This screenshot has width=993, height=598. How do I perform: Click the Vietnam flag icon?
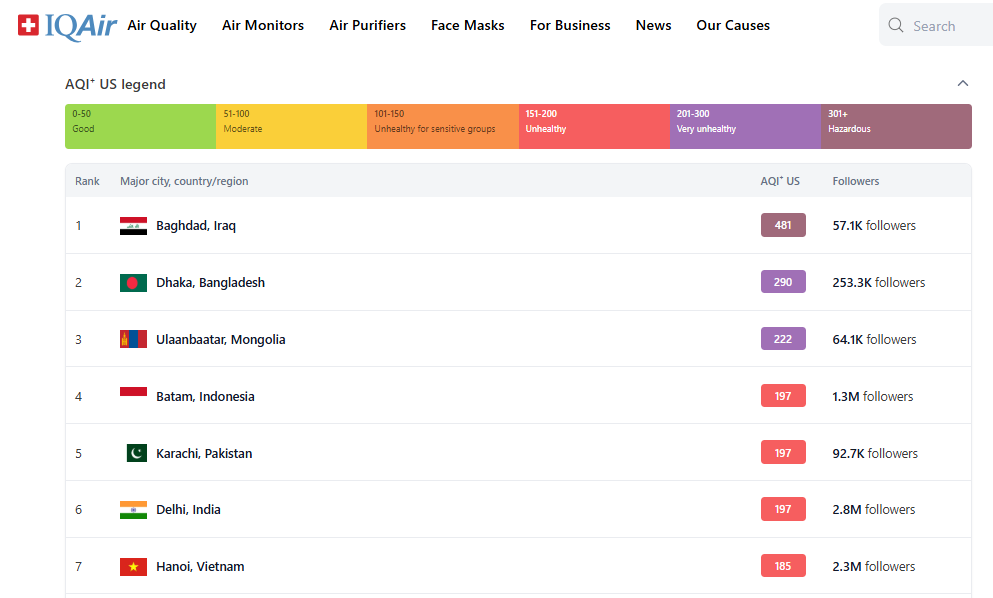click(133, 567)
